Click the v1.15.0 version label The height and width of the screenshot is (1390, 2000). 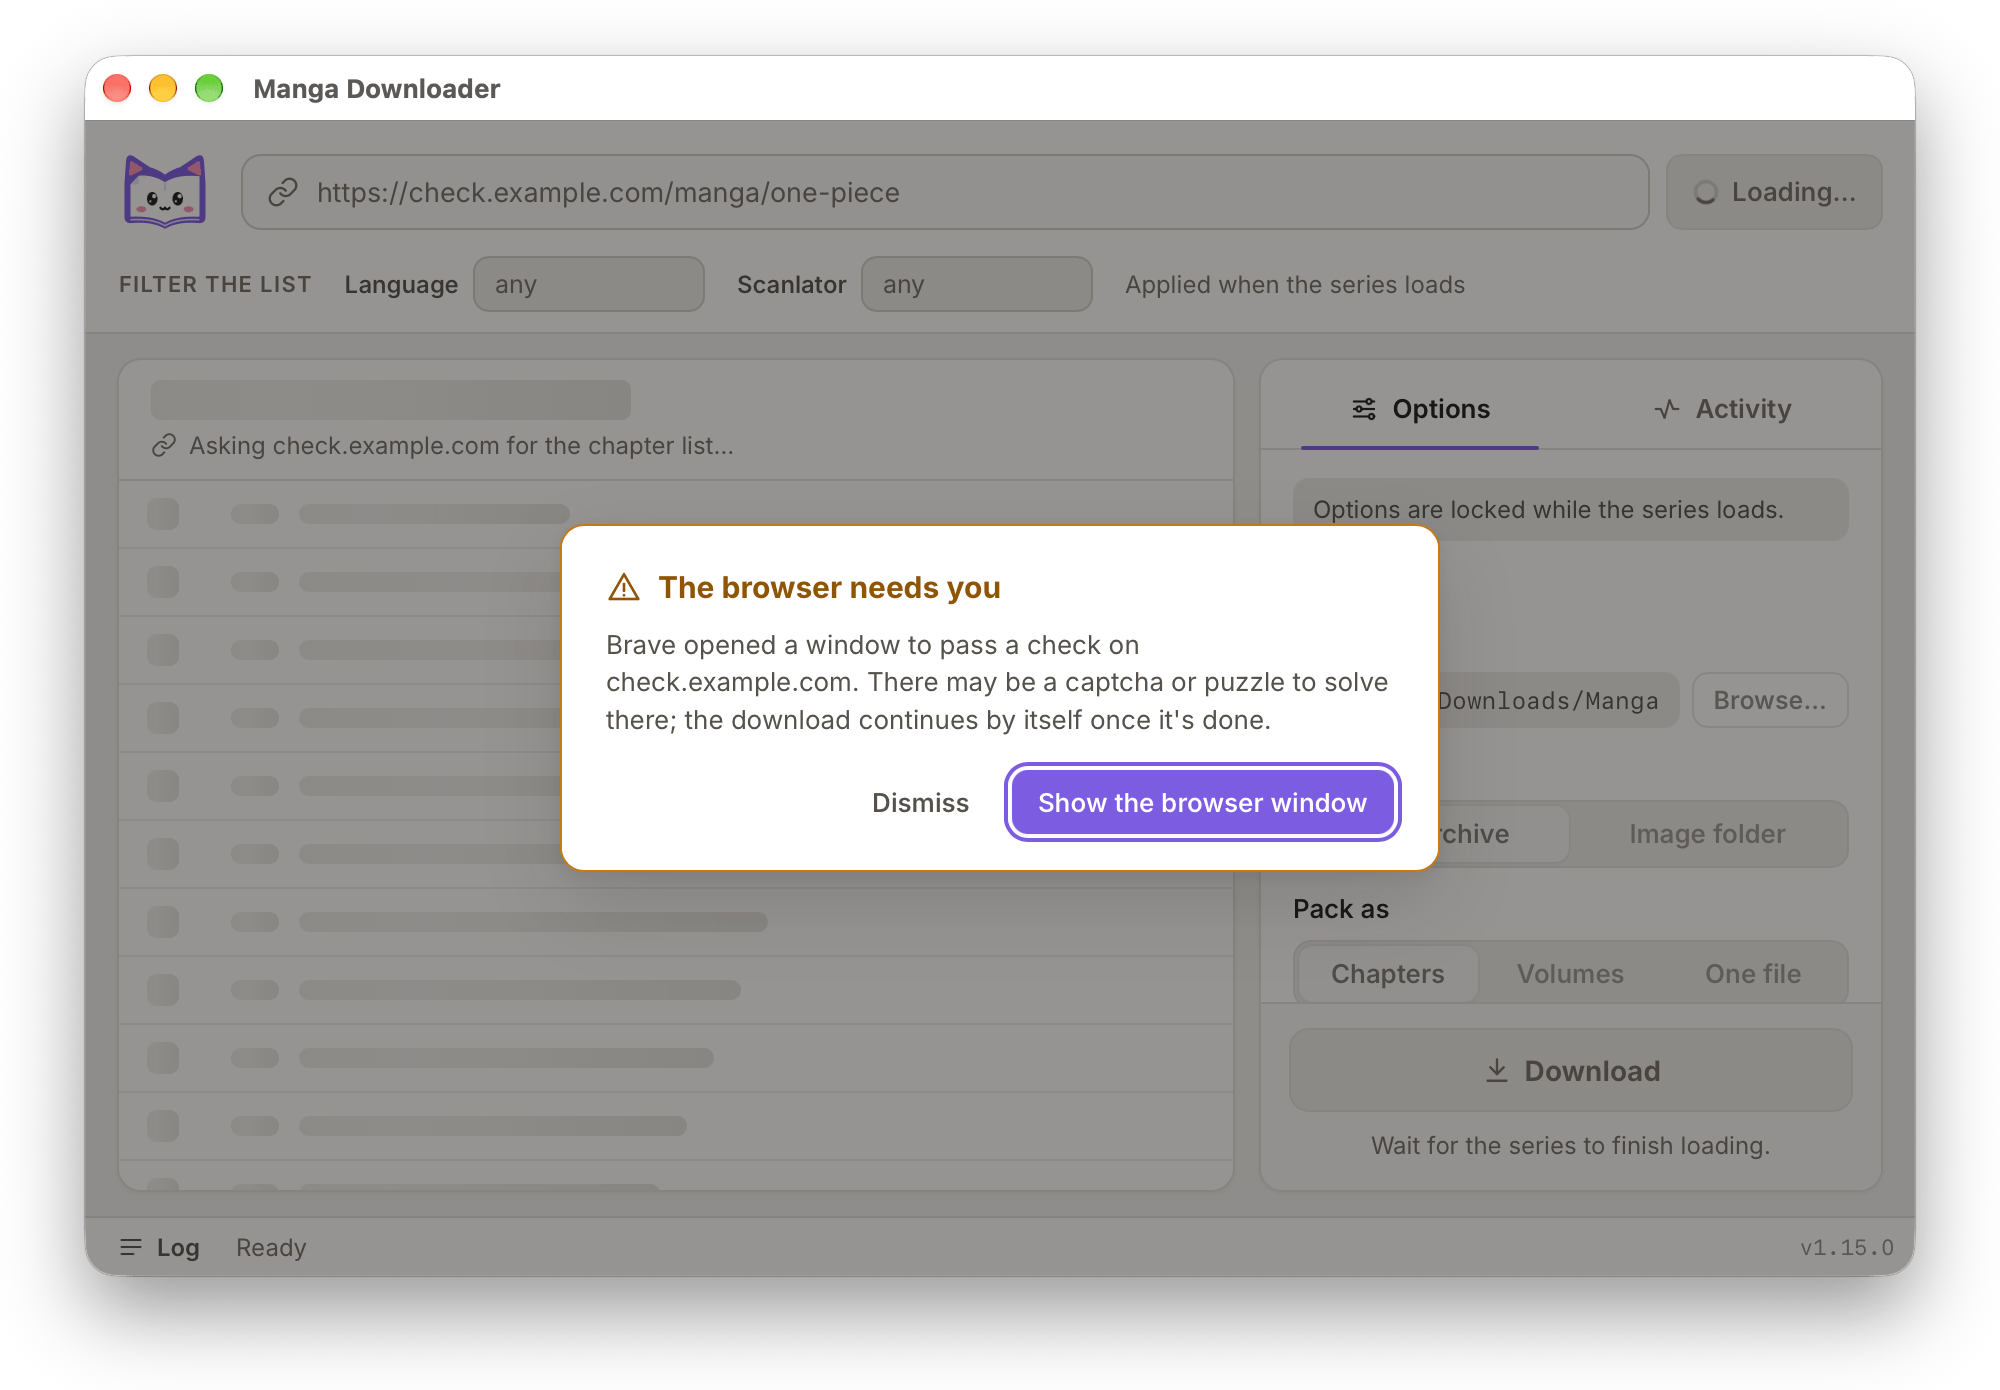[1847, 1247]
